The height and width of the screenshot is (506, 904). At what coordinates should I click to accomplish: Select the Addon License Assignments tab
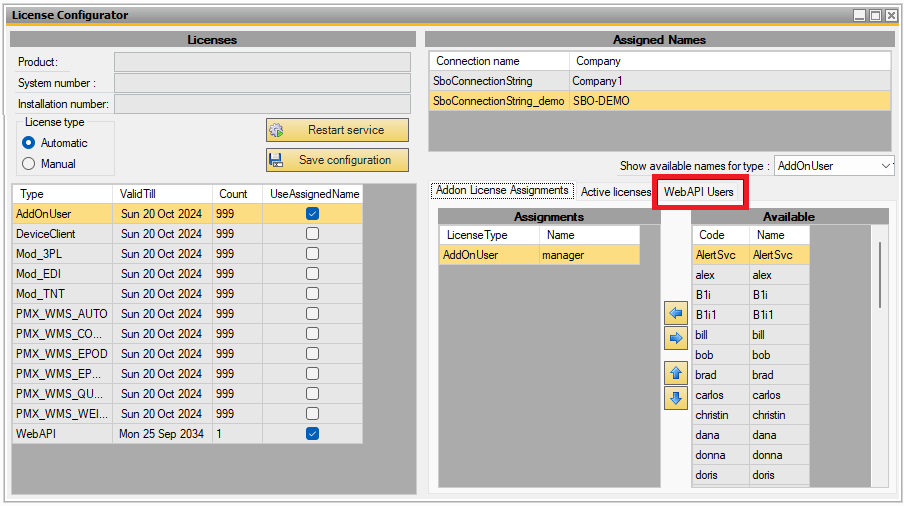pos(502,191)
